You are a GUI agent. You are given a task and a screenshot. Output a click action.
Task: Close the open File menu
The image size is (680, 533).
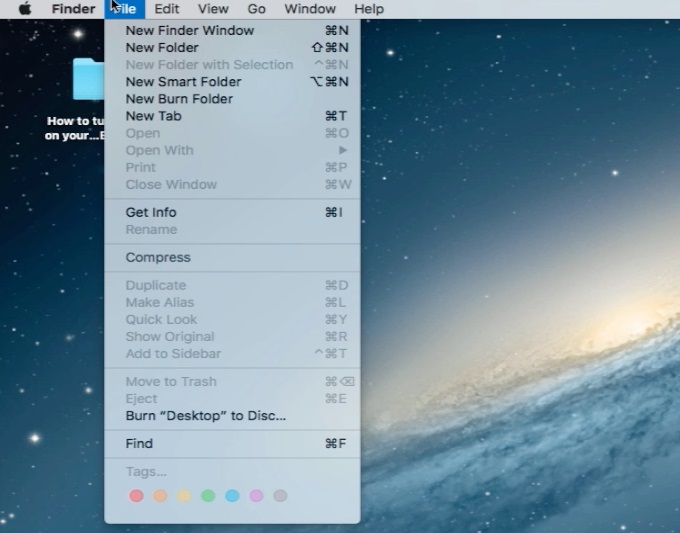click(124, 9)
